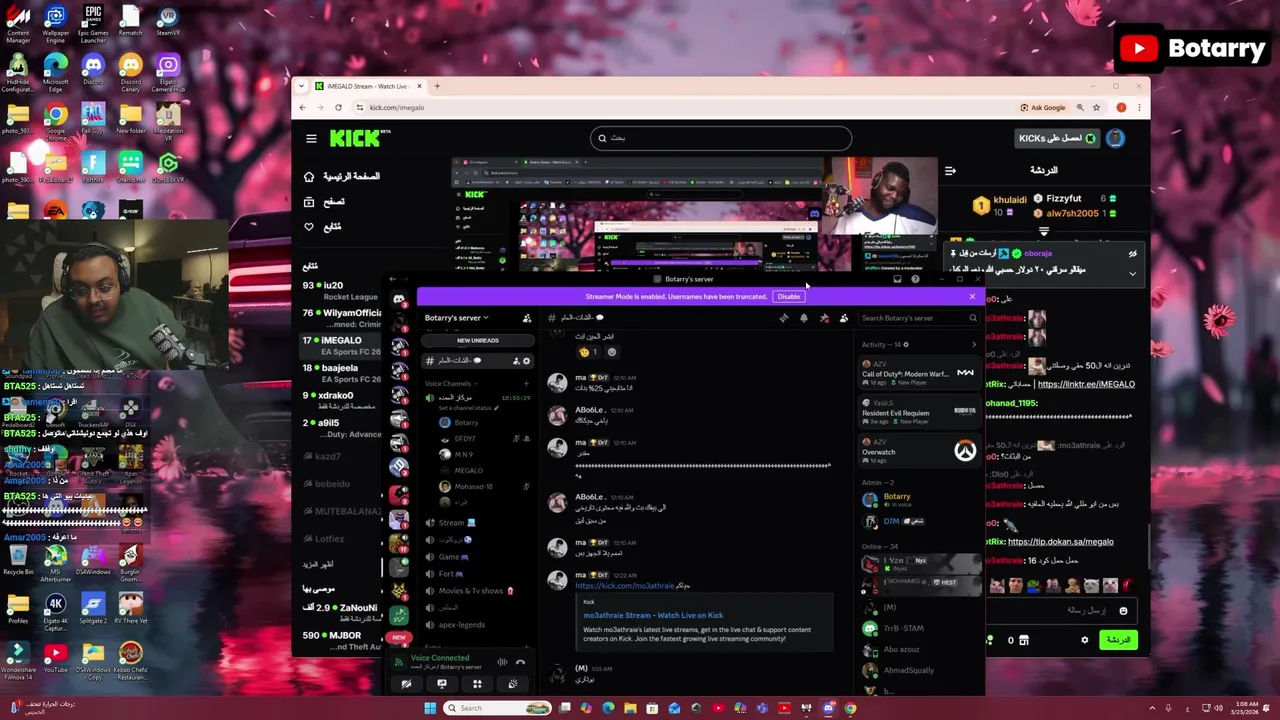Open SteamVR desktop icon
1280x720 pixels.
pos(168,22)
